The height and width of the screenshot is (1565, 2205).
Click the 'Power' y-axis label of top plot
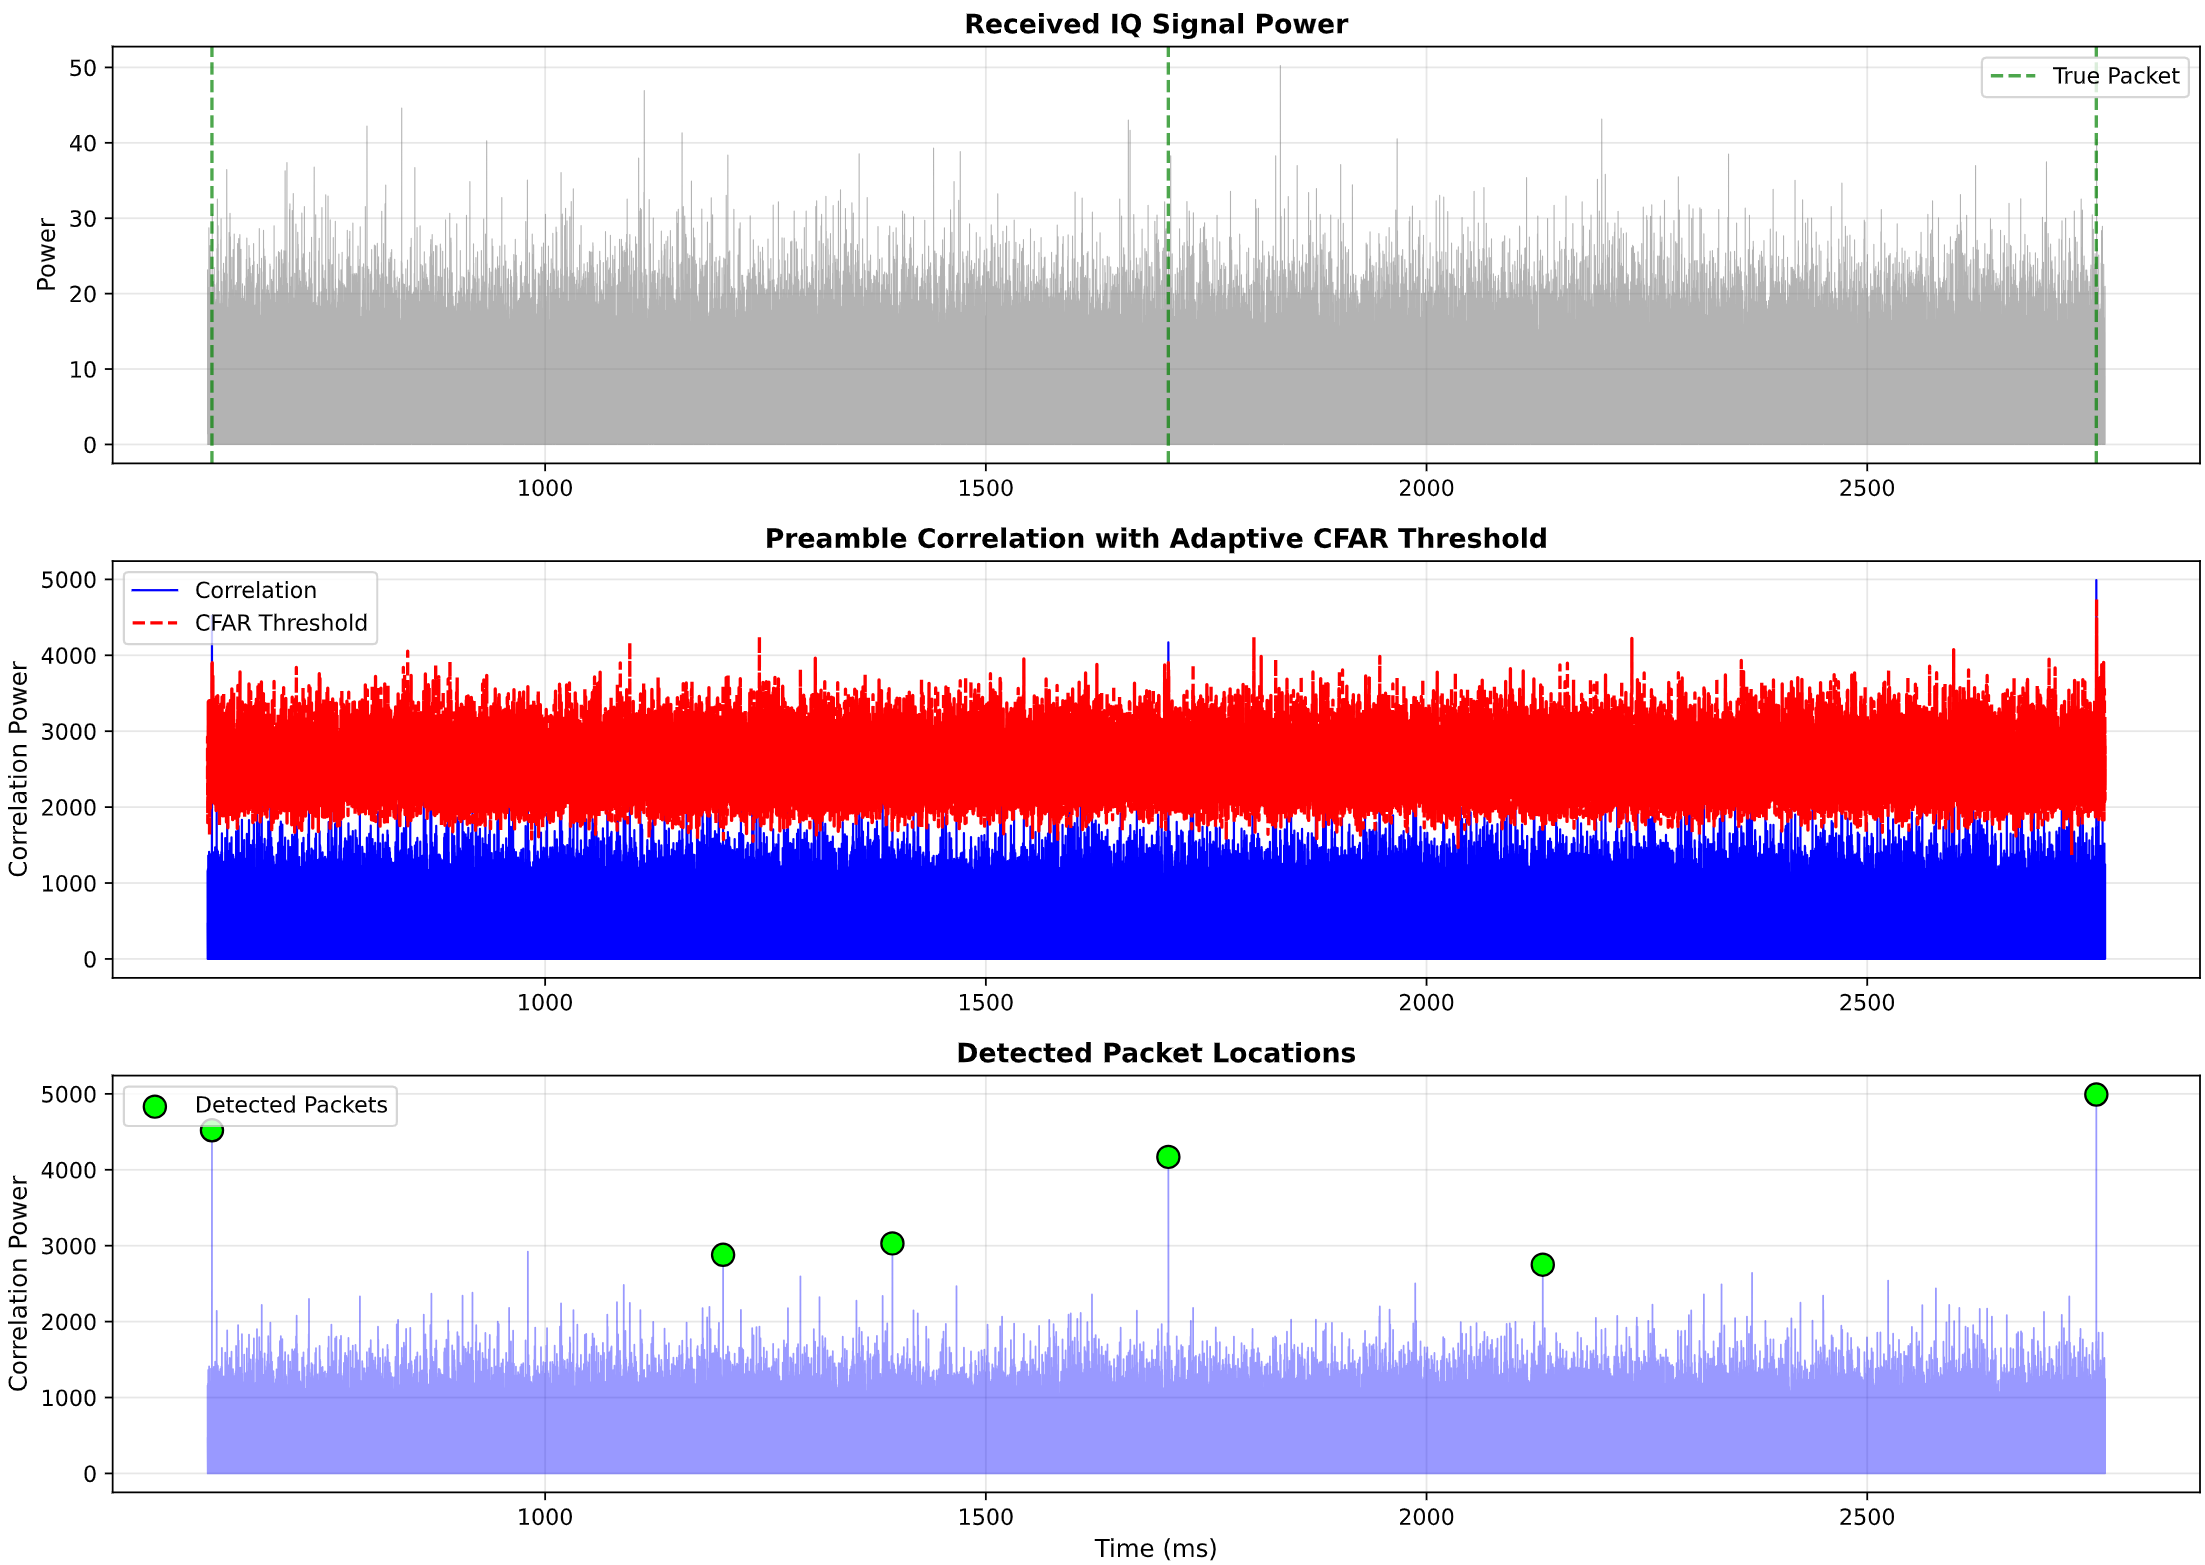tap(46, 254)
